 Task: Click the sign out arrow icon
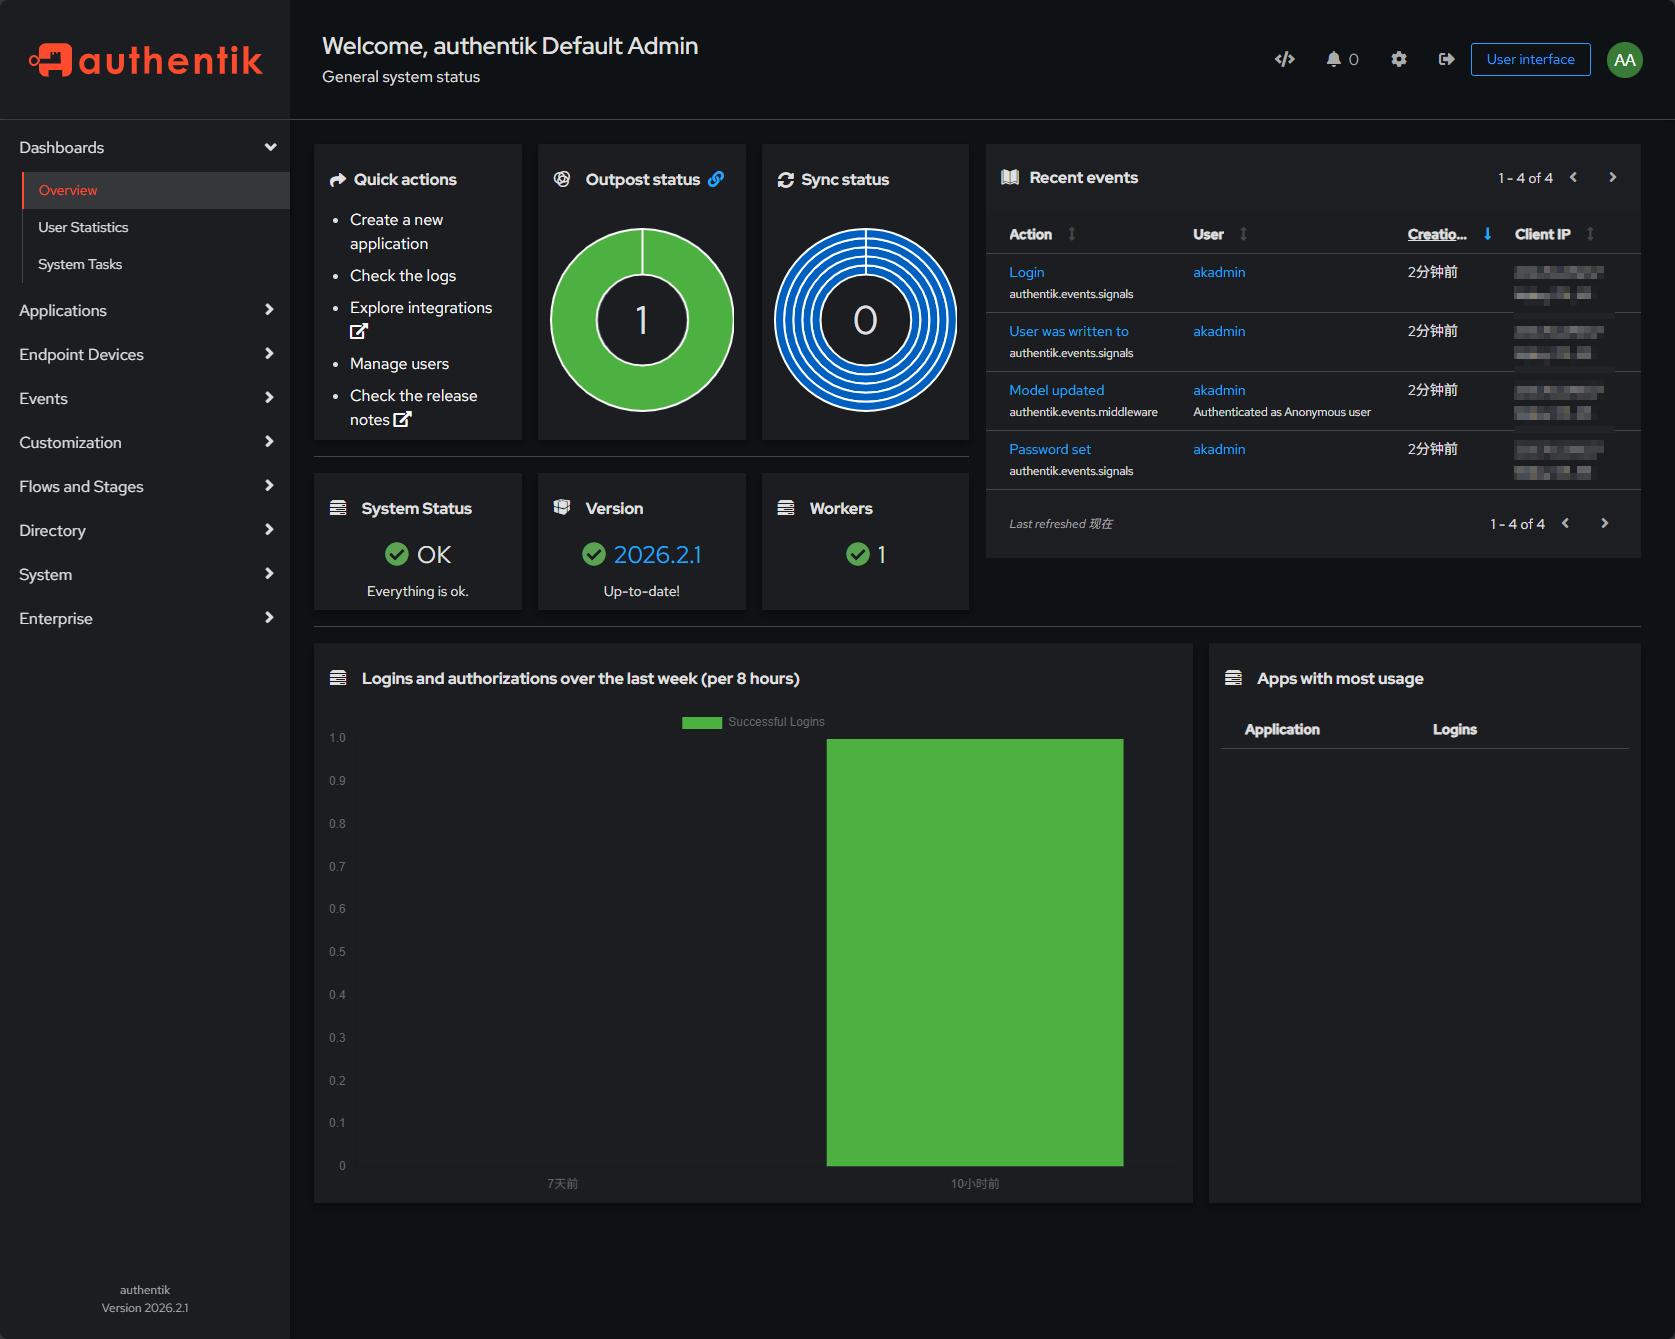pyautogui.click(x=1446, y=60)
